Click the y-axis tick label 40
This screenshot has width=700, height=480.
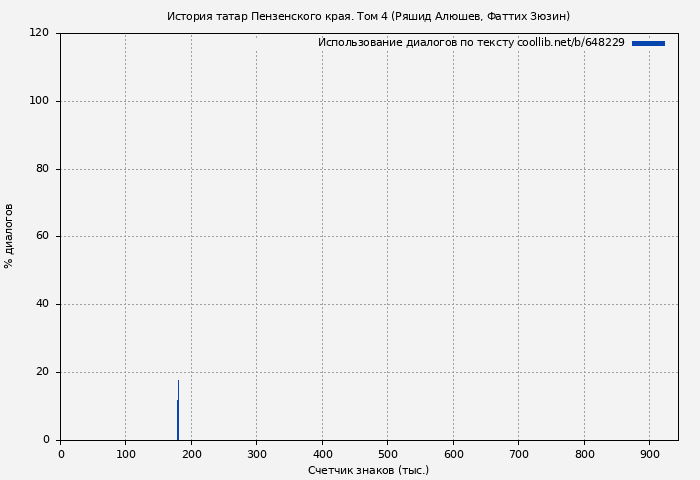pyautogui.click(x=43, y=304)
